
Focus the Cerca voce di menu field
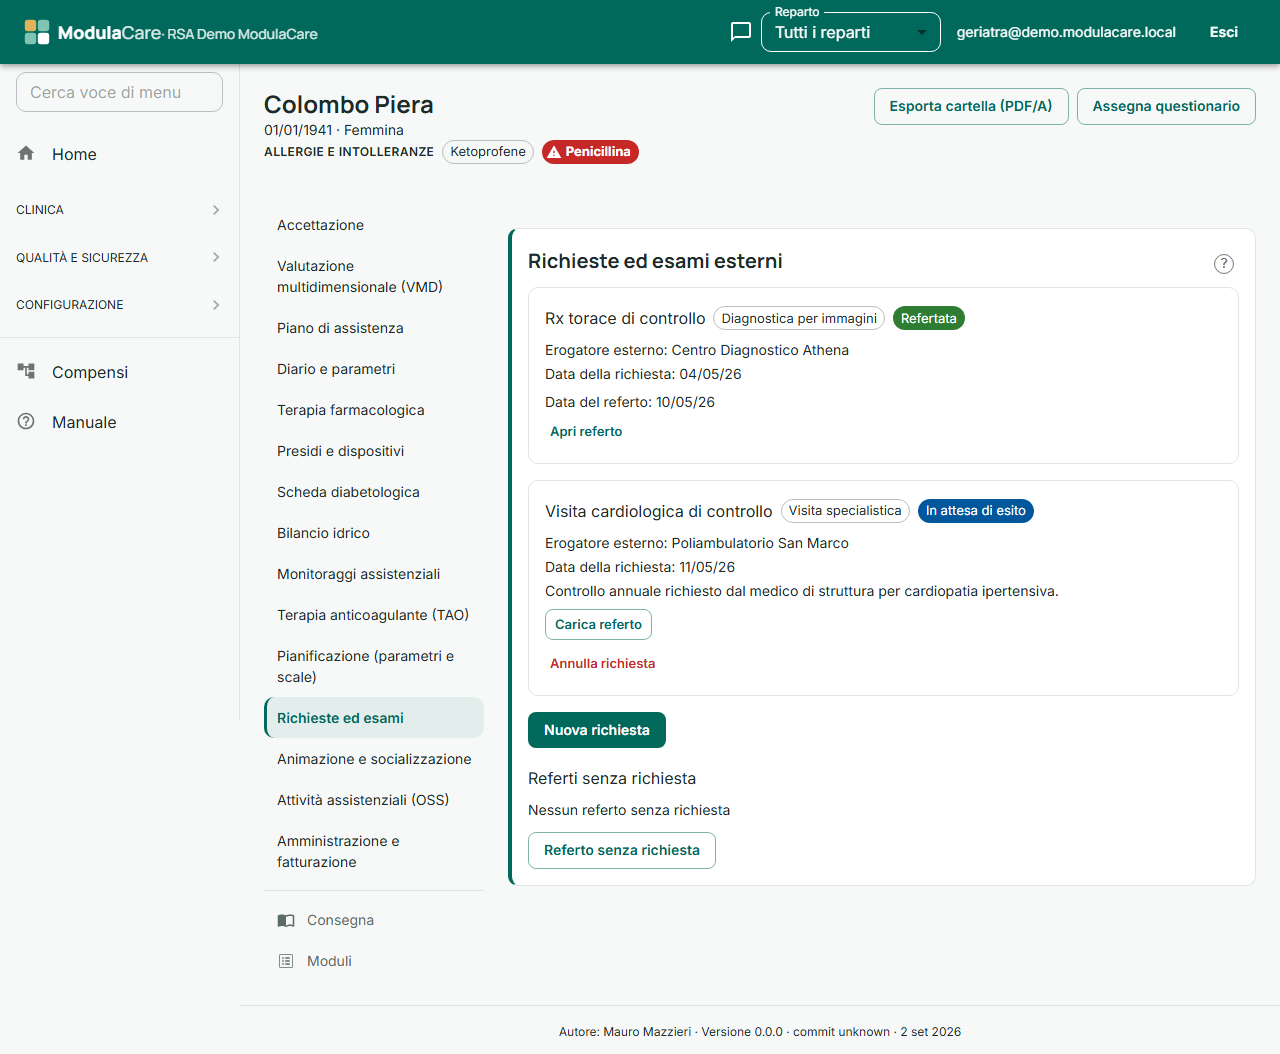[119, 92]
